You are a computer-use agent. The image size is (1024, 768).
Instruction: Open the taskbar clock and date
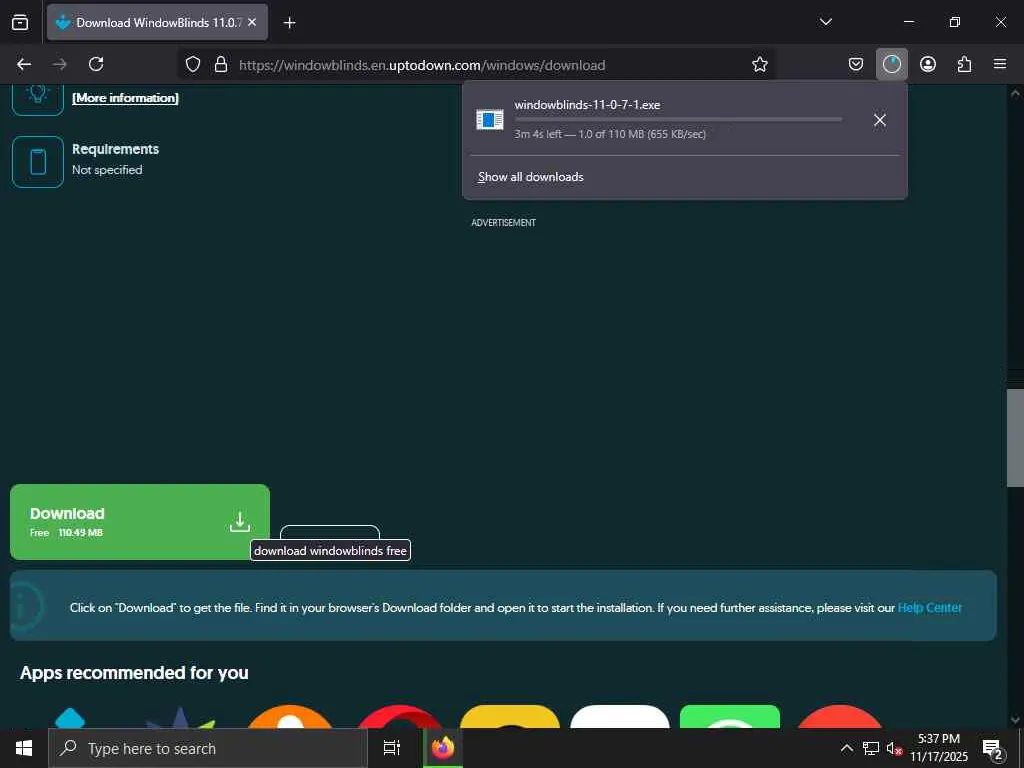tap(939, 748)
